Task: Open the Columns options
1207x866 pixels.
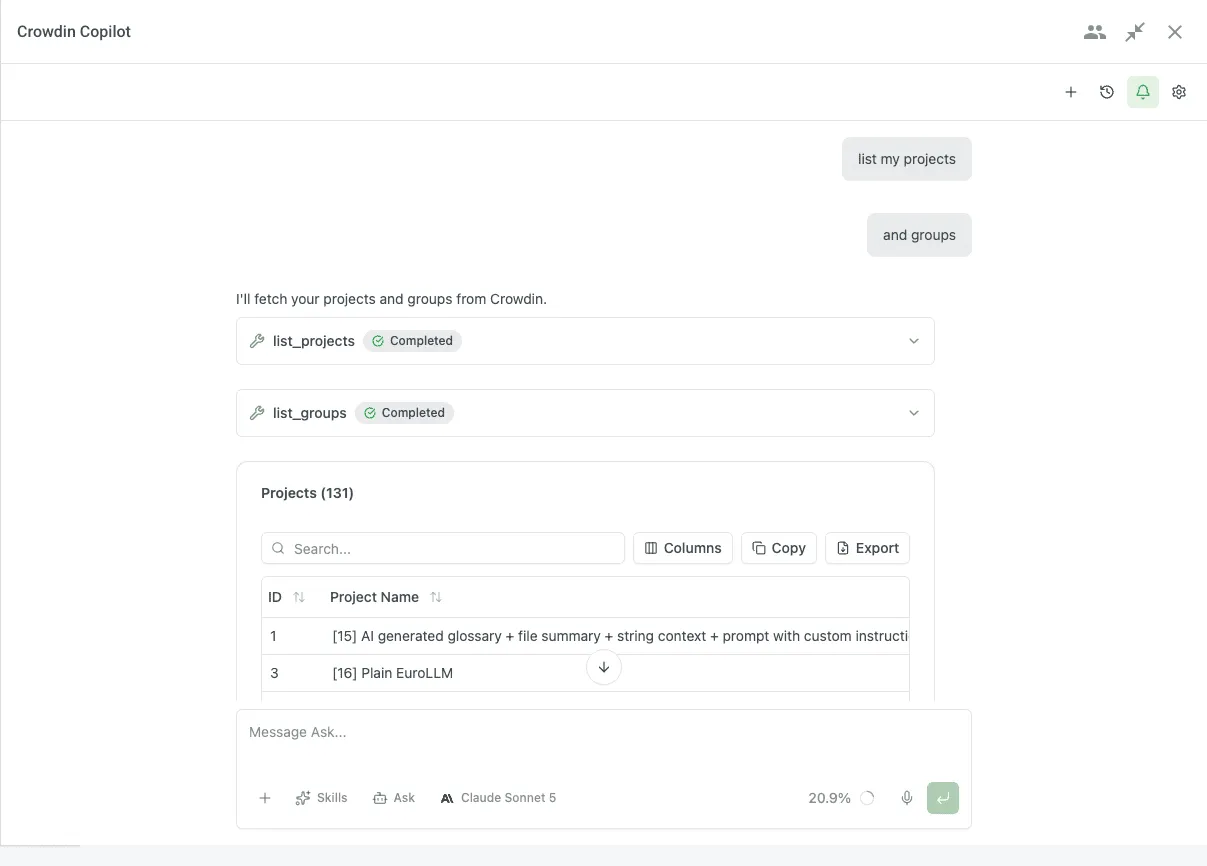Action: (x=683, y=548)
